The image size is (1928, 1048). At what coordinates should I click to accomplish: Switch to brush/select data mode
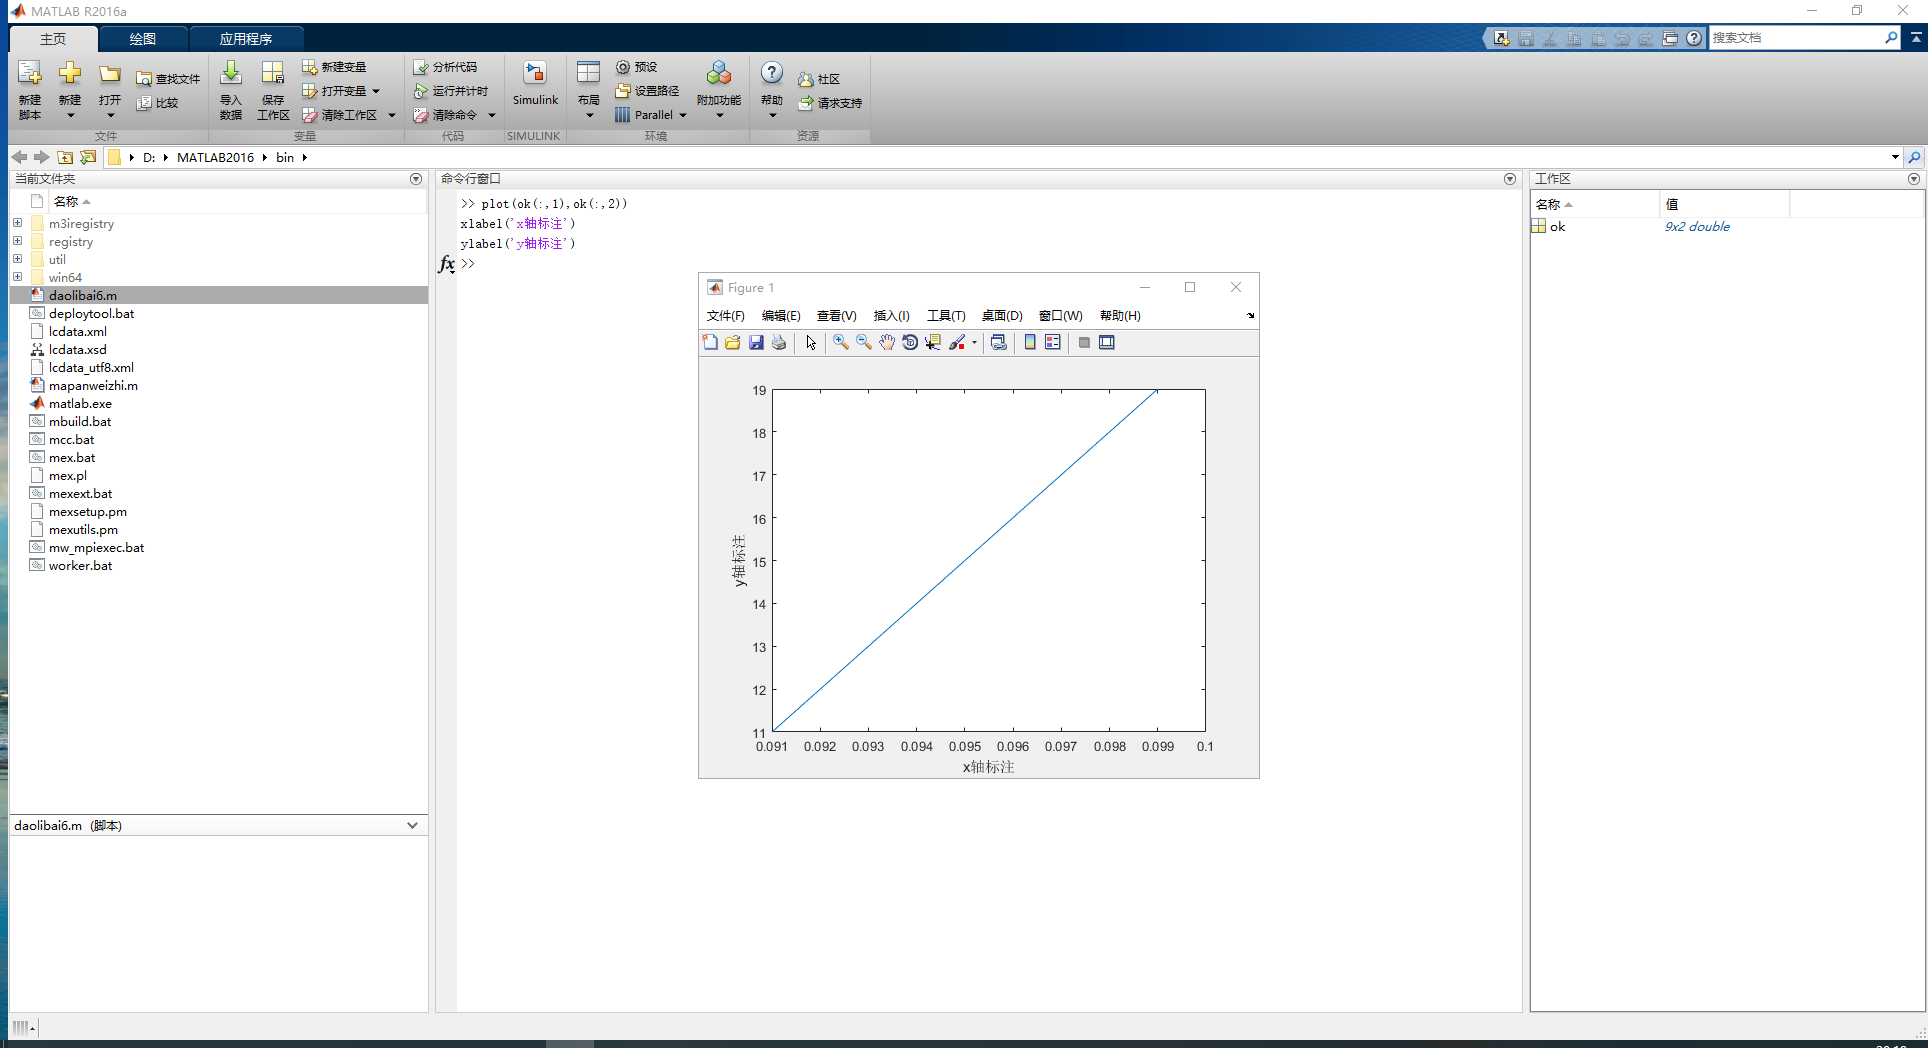[x=957, y=342]
